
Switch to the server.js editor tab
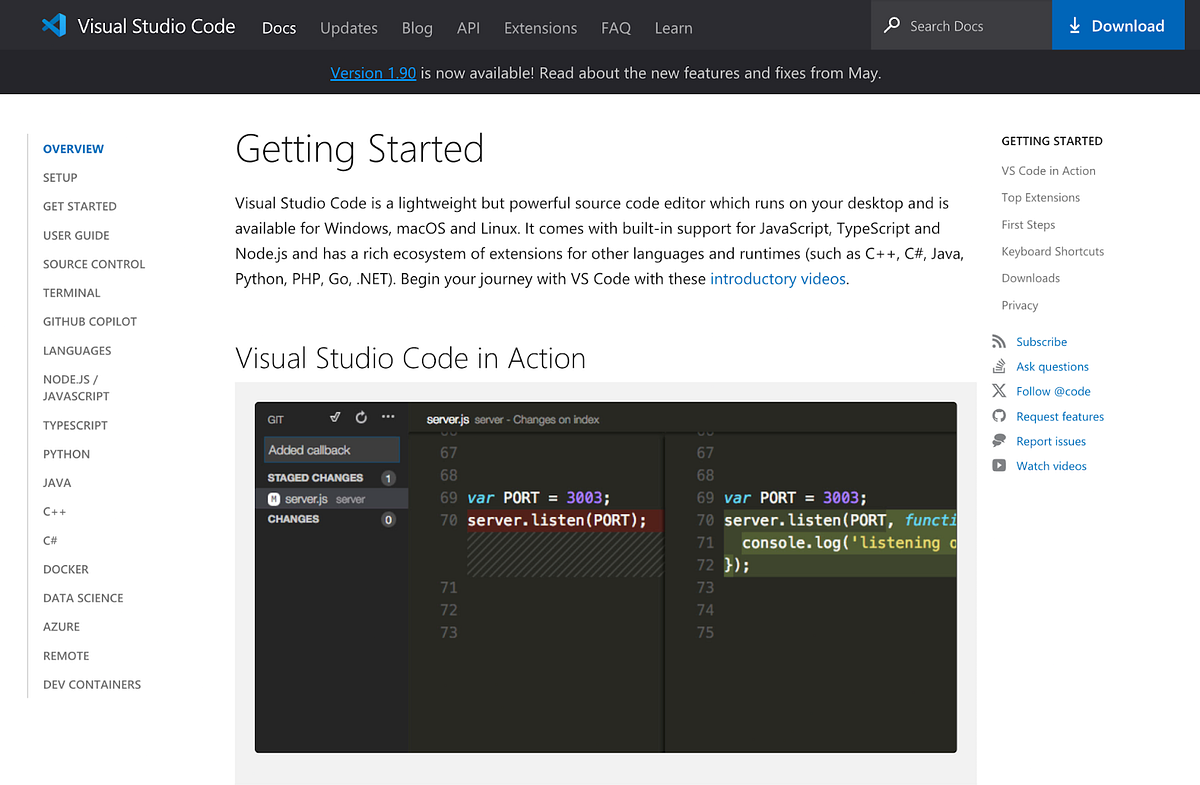pyautogui.click(x=446, y=419)
